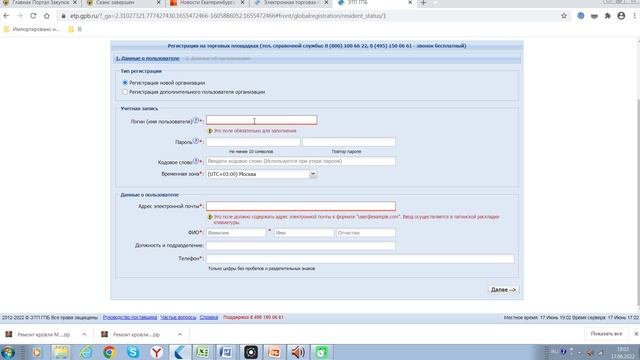Focus the Должность и подразделение input
Viewport: 640px width, 360px height.
[300, 246]
